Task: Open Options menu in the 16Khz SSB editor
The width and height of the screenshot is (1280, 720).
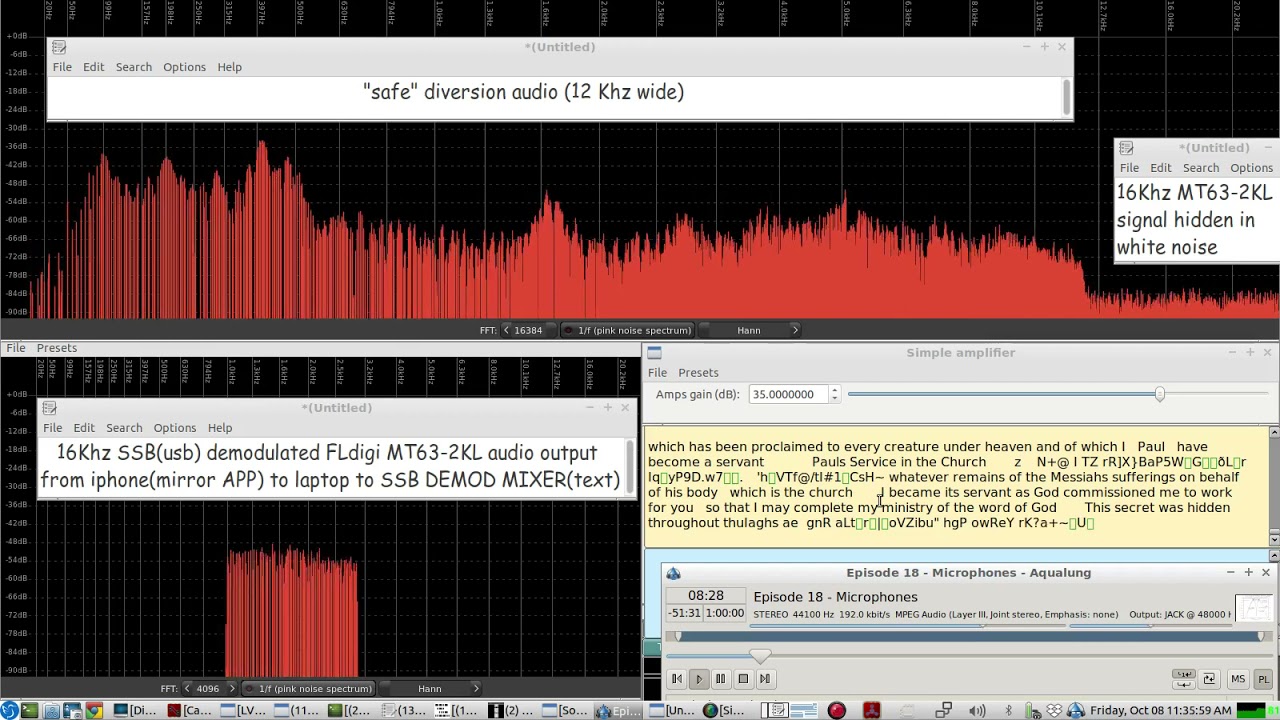Action: pyautogui.click(x=175, y=428)
